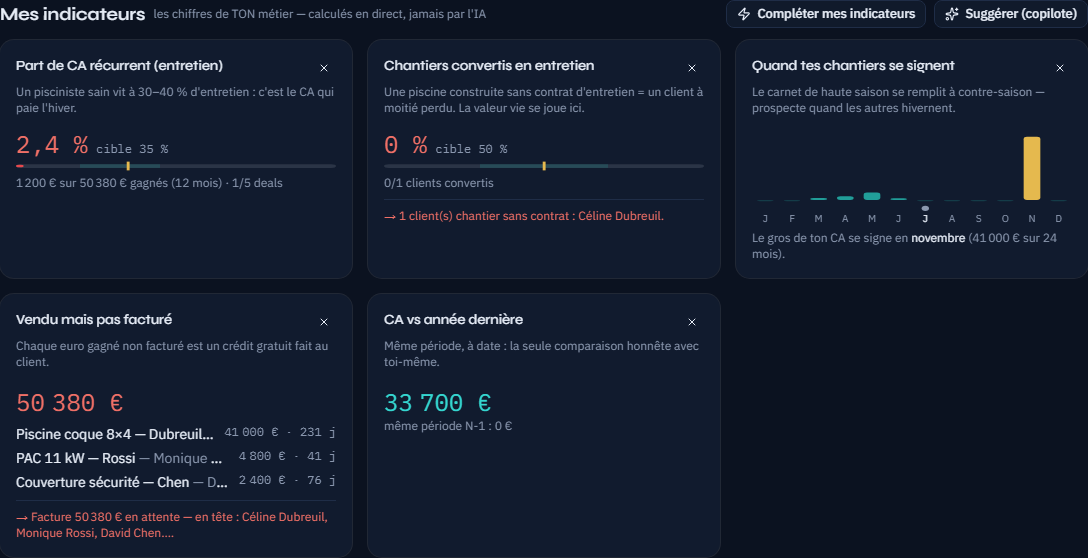Image resolution: width=1088 pixels, height=558 pixels.
Task: Click the 1 200 € sur 50 380 € gagnés line
Action: click(x=149, y=183)
